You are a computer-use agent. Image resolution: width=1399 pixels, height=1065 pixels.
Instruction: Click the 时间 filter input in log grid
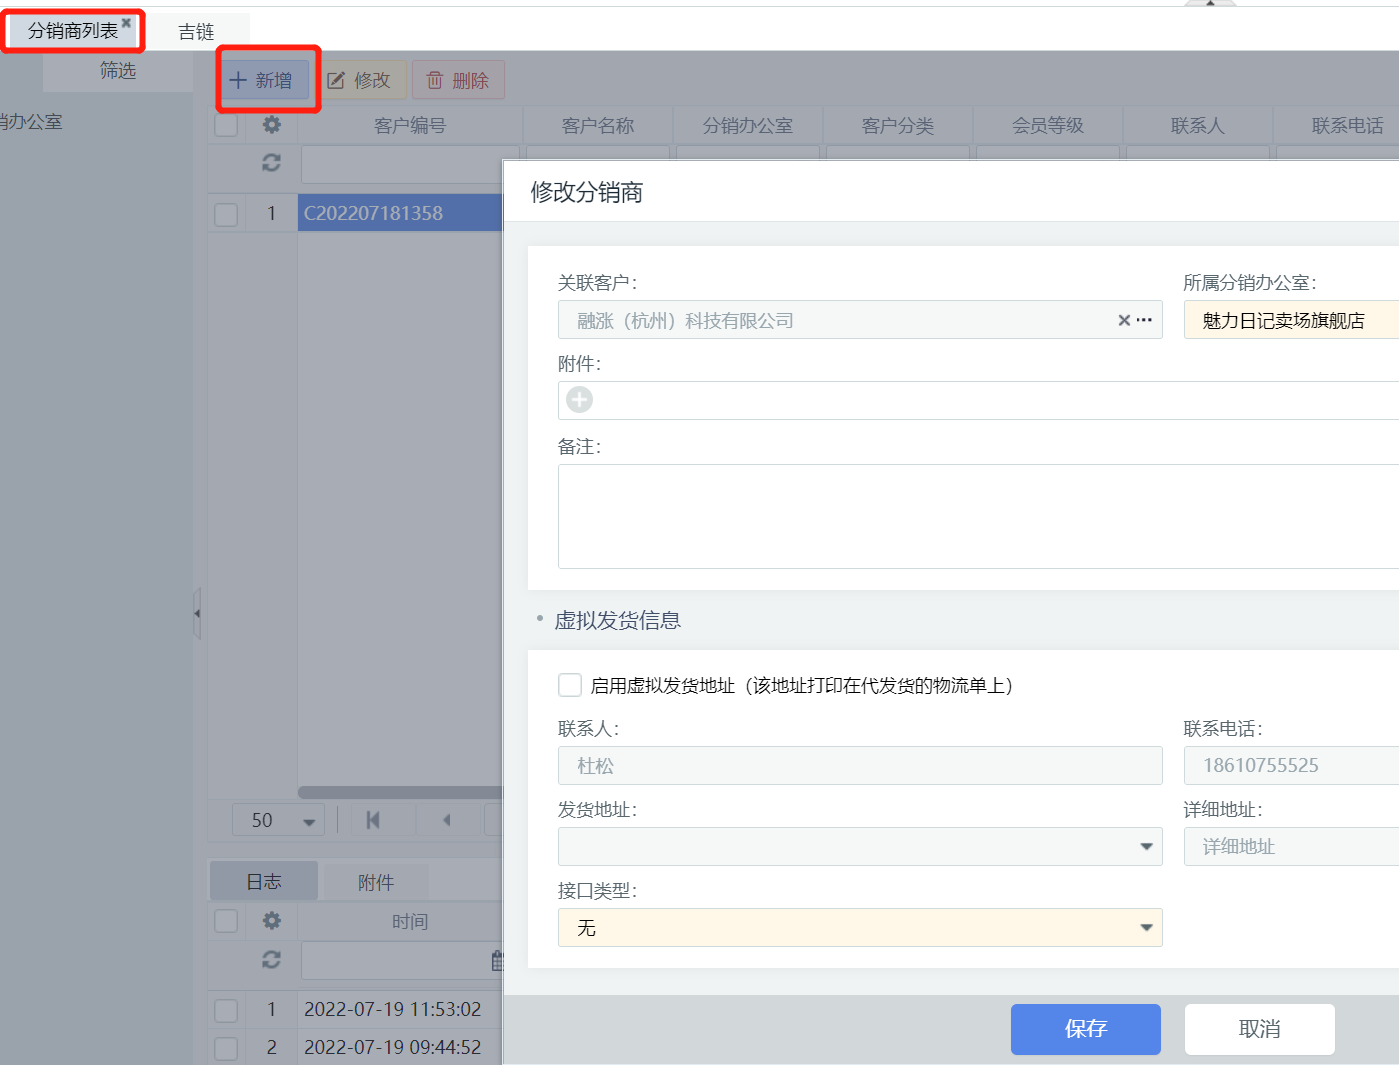(395, 960)
